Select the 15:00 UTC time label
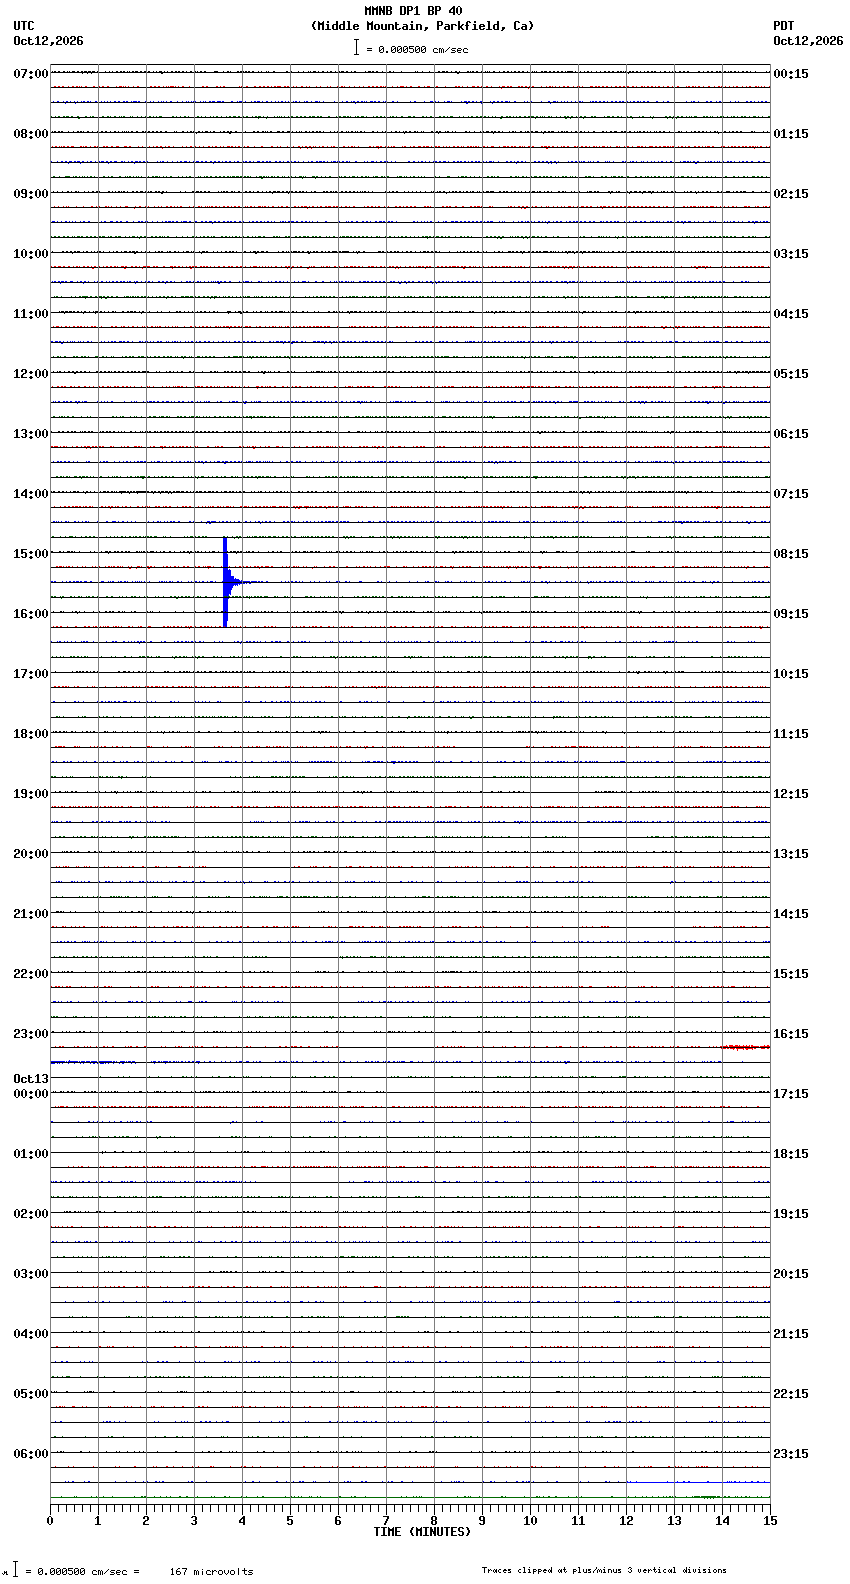Image resolution: width=850 pixels, height=1584 pixels. coord(31,554)
